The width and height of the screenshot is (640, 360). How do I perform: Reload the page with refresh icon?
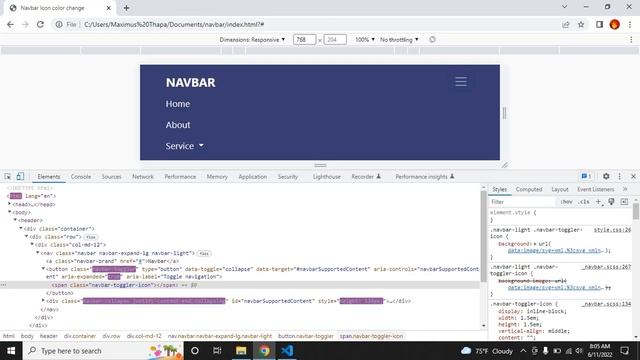click(40, 24)
